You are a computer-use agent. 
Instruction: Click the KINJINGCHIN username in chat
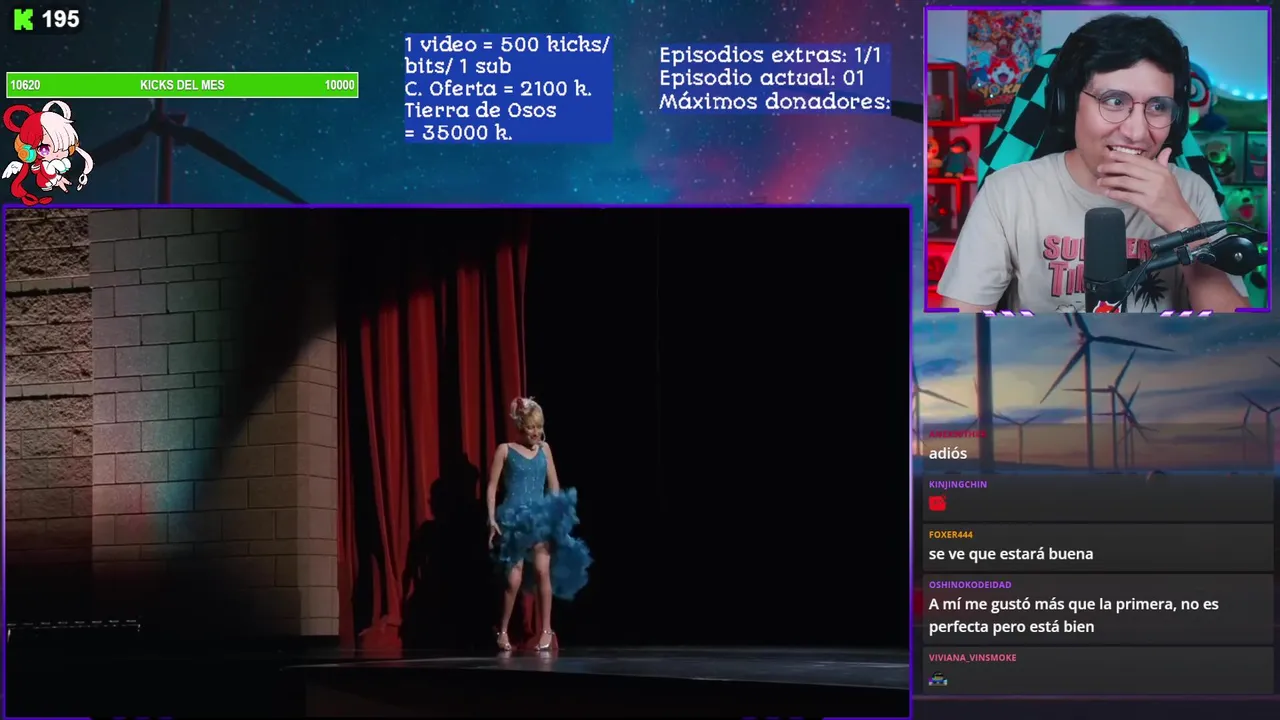pyautogui.click(x=958, y=484)
